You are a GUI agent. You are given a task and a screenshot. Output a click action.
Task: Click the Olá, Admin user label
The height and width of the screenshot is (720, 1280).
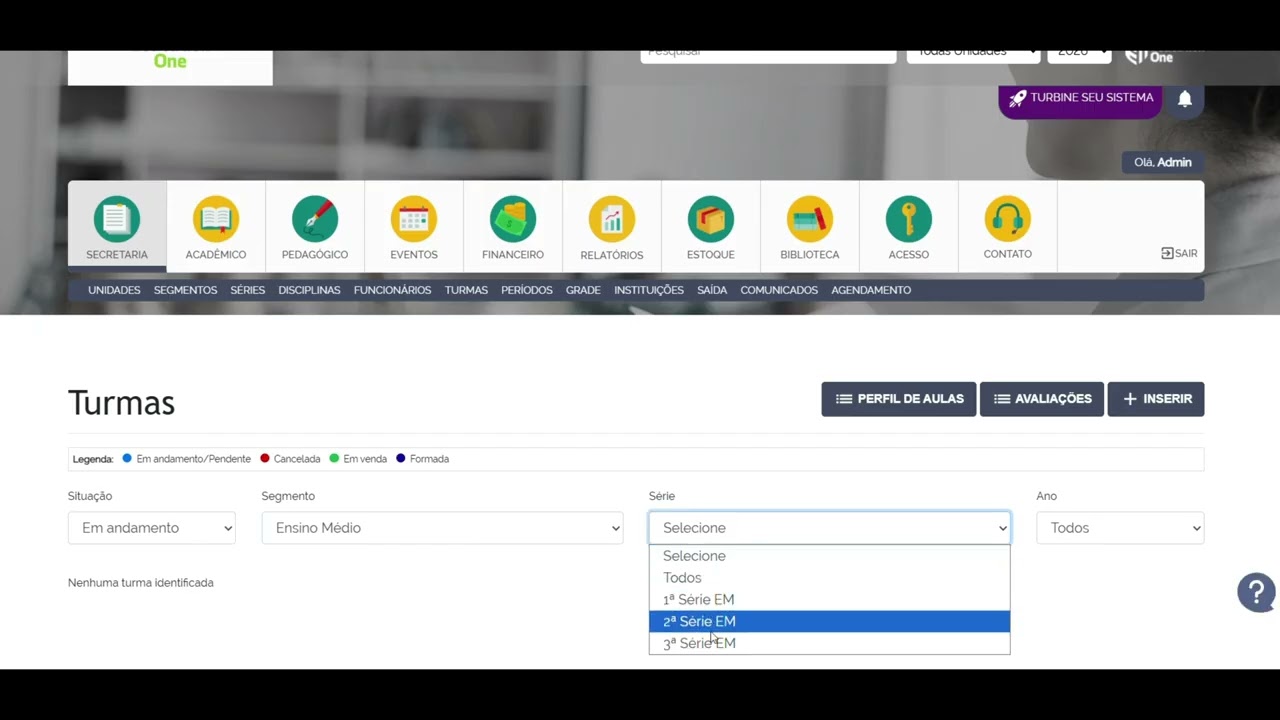pos(1163,162)
